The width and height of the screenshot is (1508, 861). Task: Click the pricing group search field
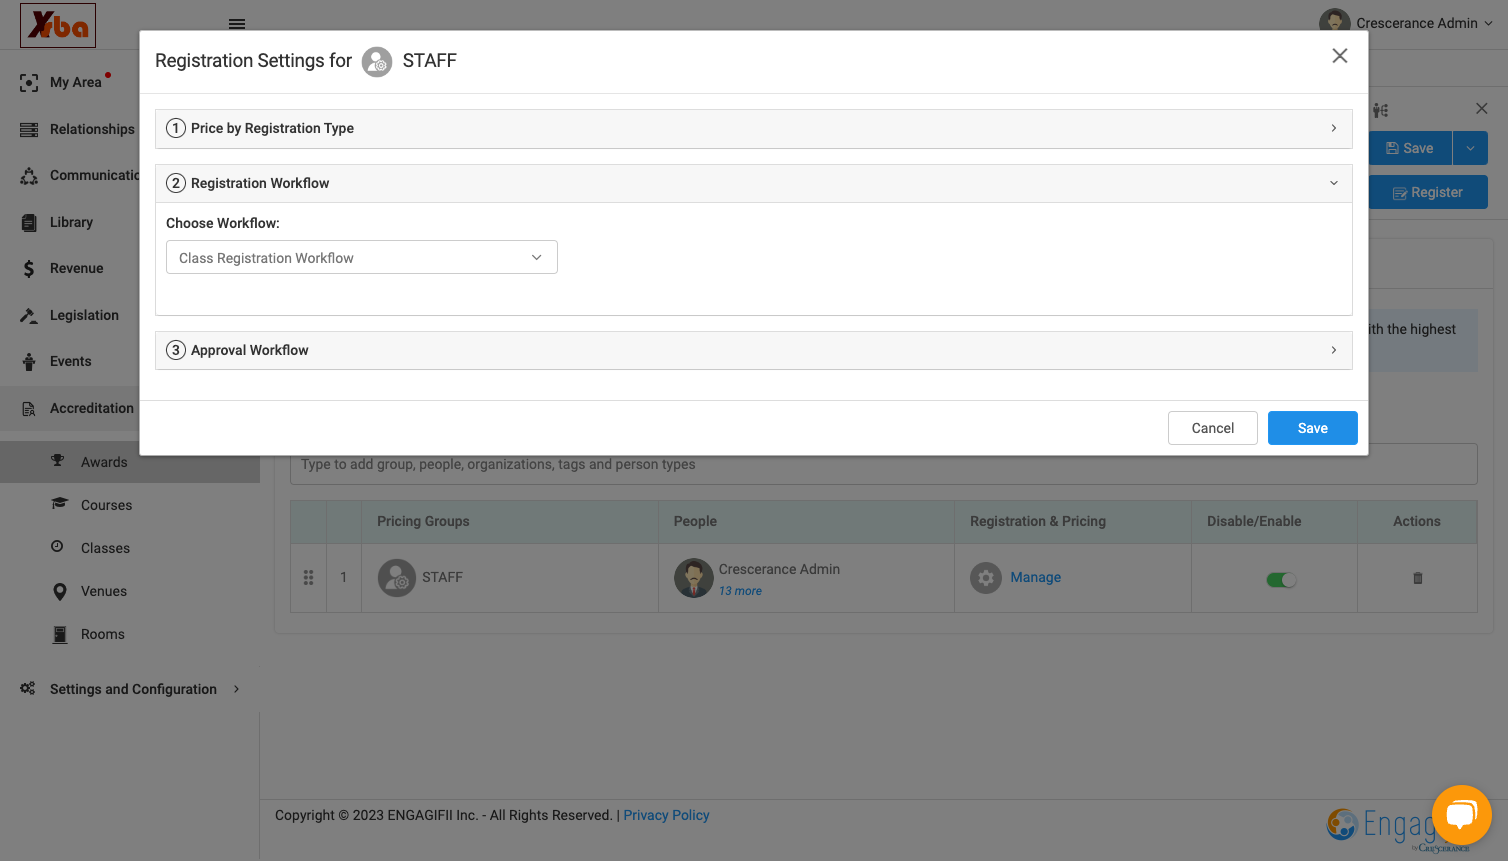[x=883, y=465]
